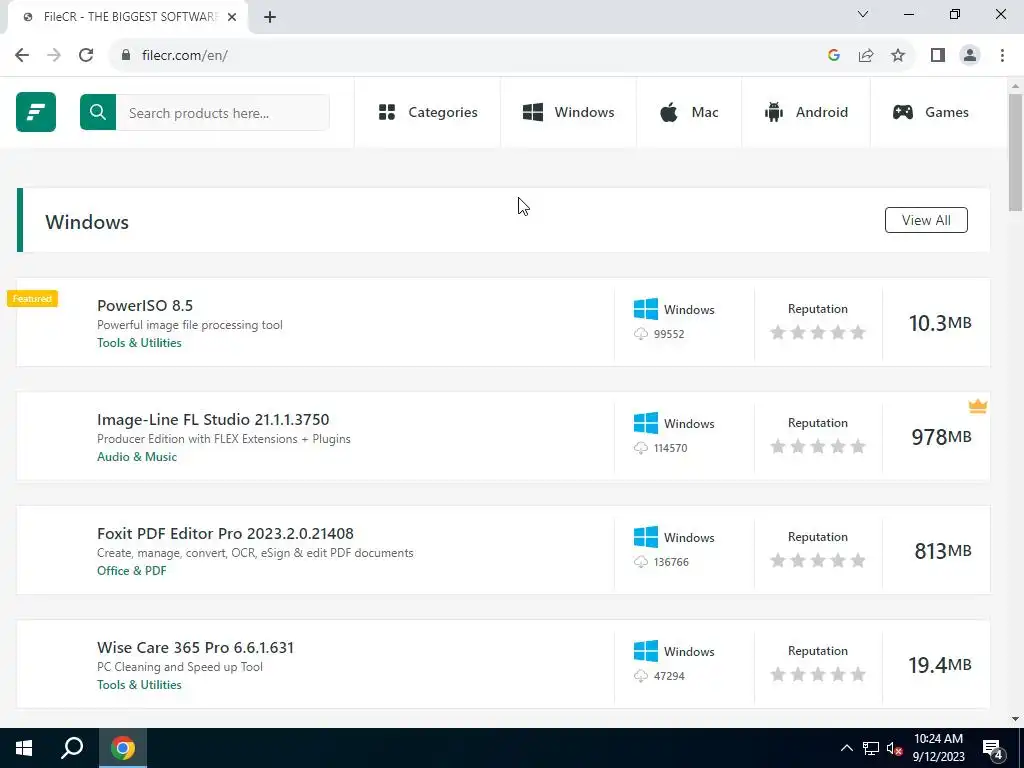The height and width of the screenshot is (768, 1024).
Task: Open the PowerISO 8.5 listing
Action: pos(145,306)
